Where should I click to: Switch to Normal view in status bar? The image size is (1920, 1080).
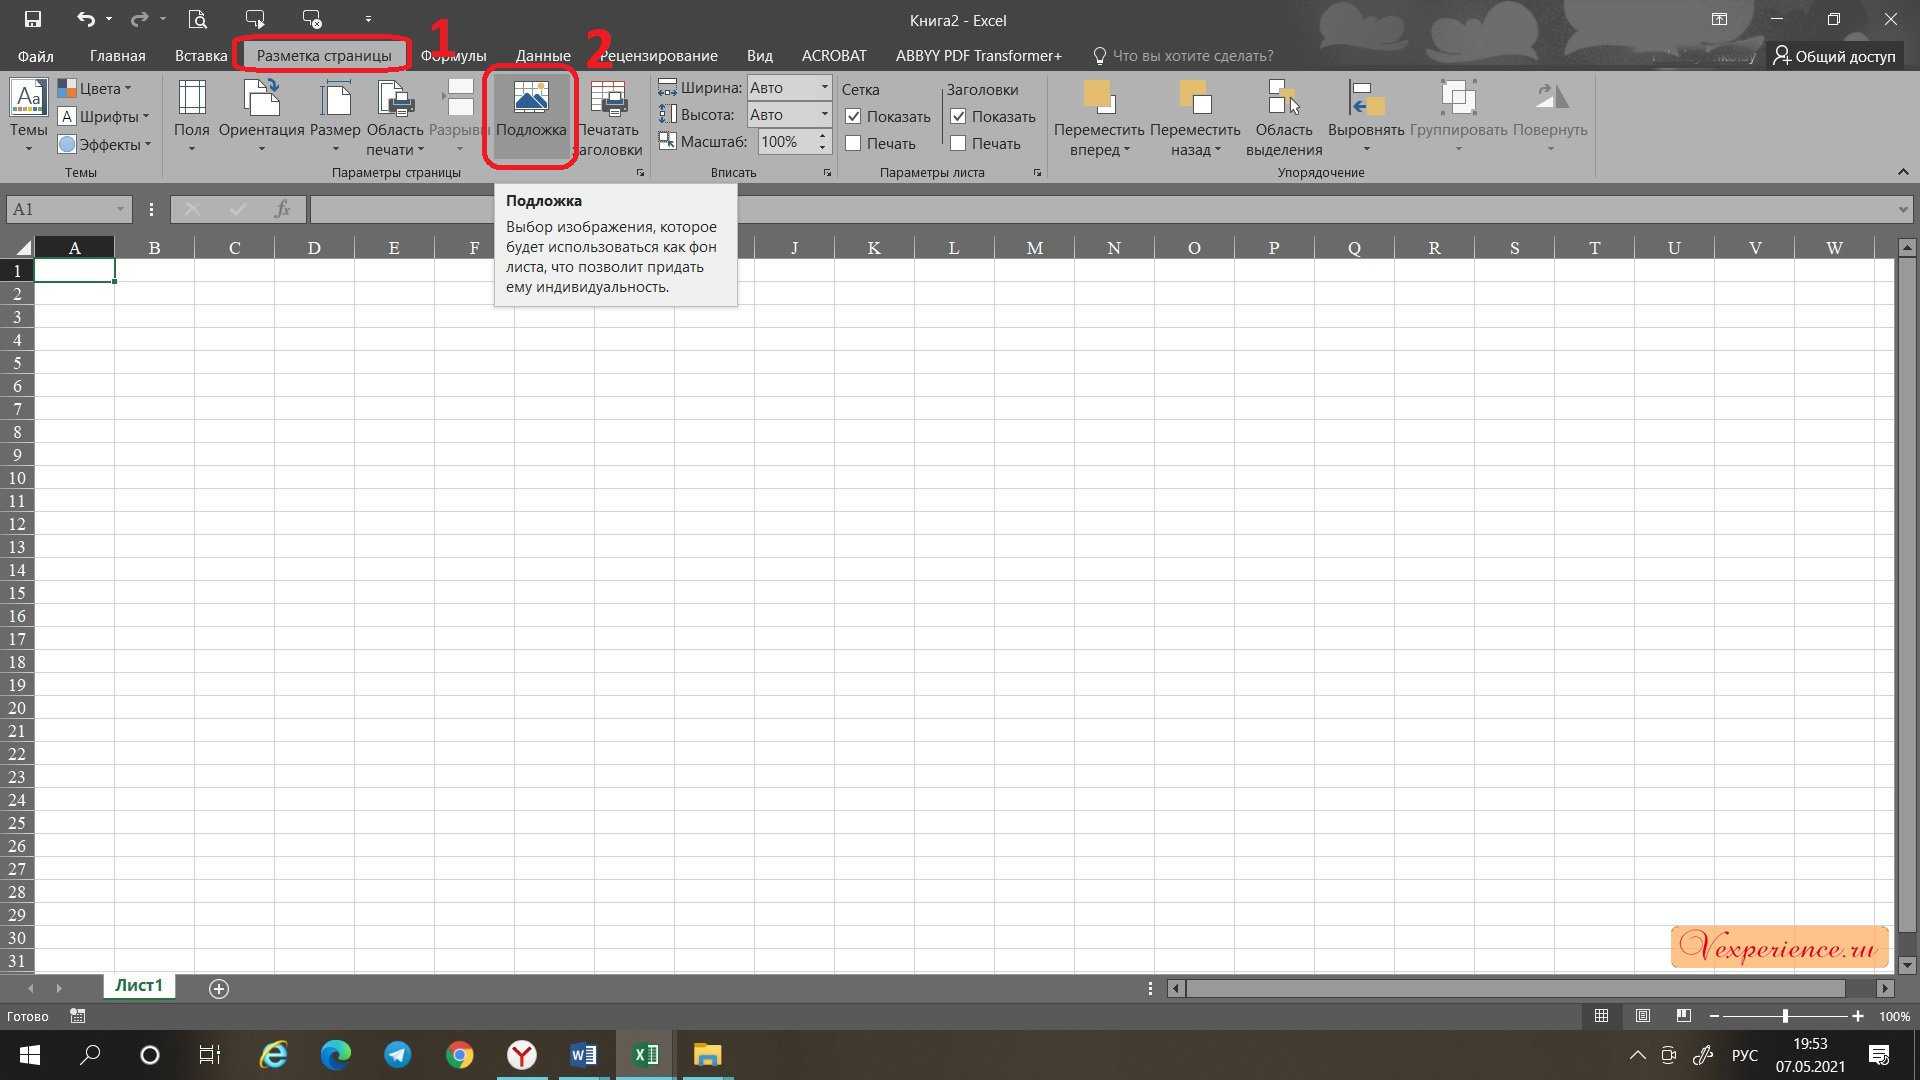click(x=1601, y=1016)
